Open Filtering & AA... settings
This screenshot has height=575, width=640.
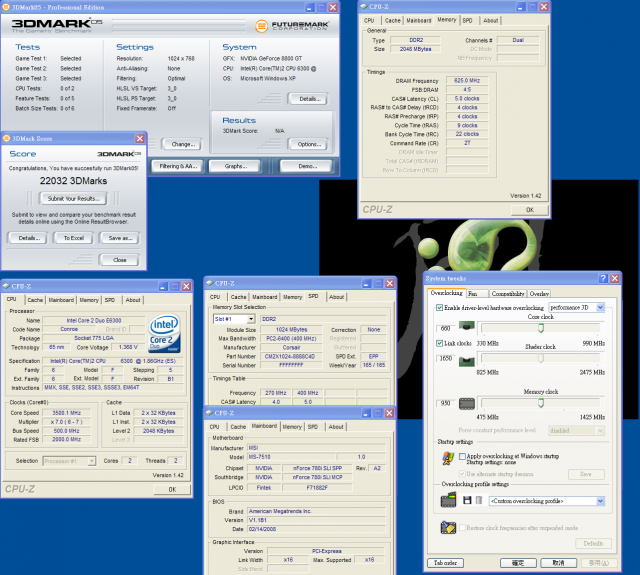(x=178, y=166)
